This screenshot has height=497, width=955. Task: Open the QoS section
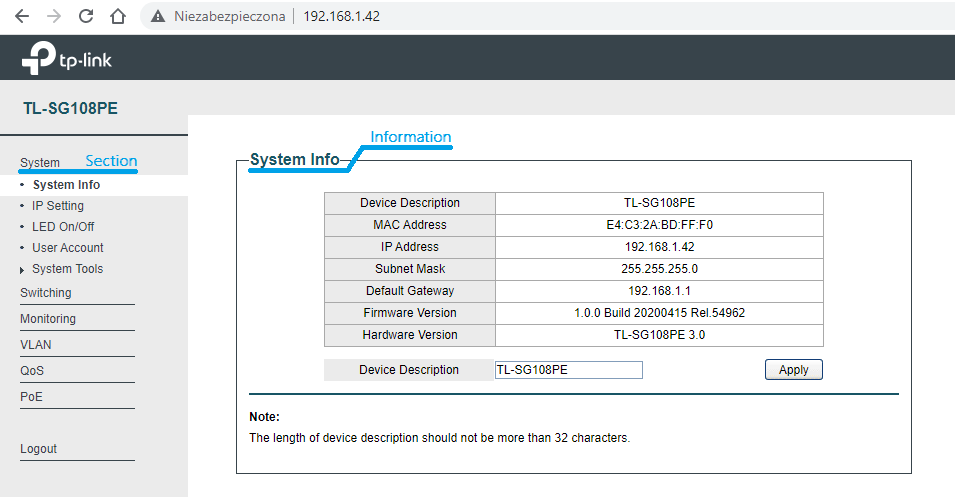coord(32,370)
